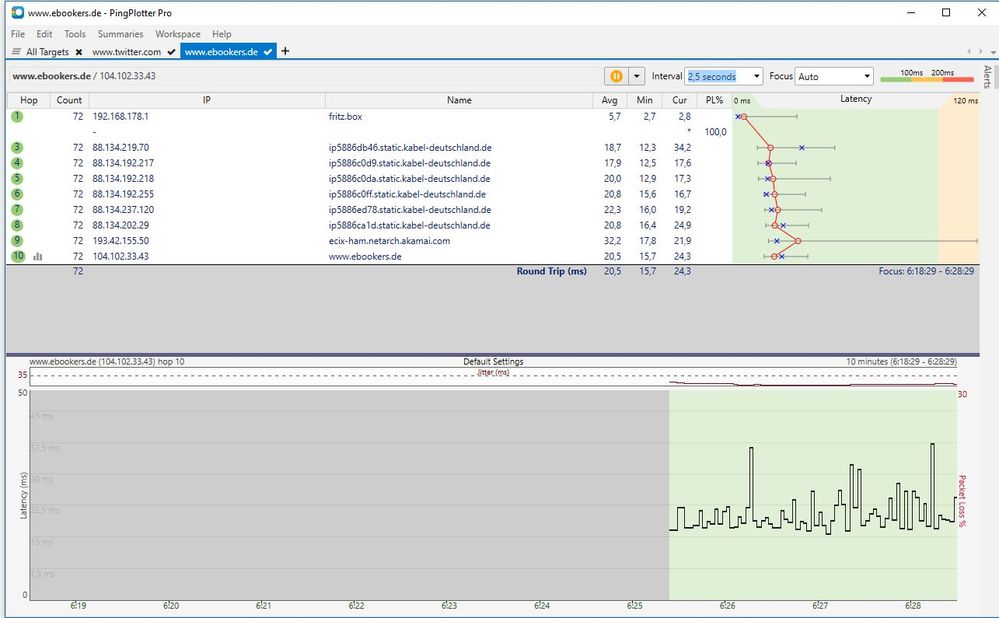999x618 pixels.
Task: Select the ecix-ham.netarch.akamai.com hop row
Action: point(389,241)
